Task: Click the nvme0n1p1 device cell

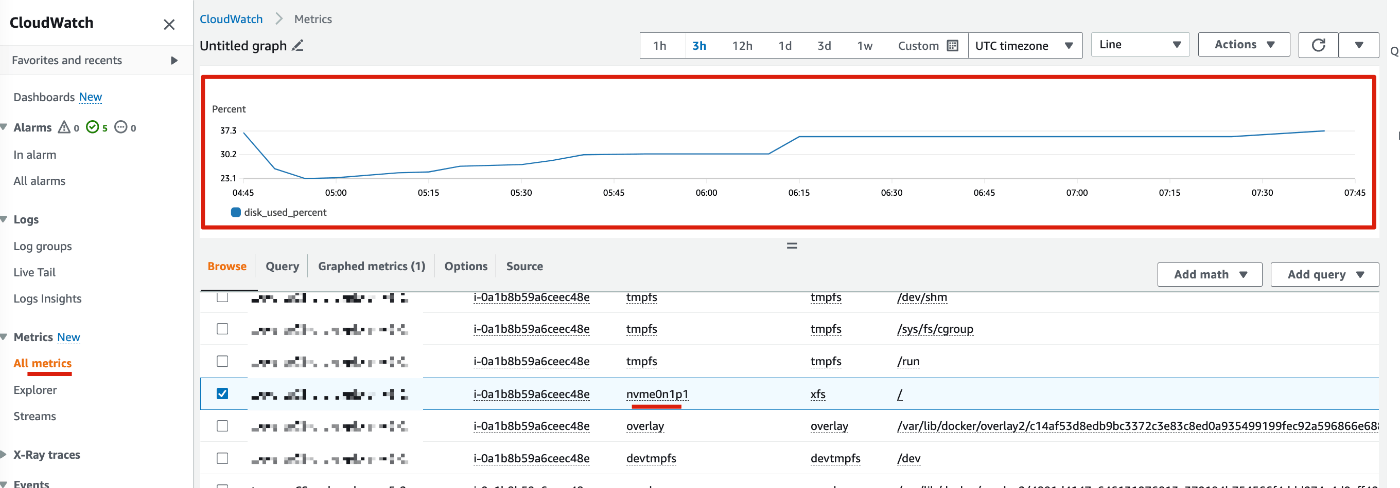Action: point(657,394)
